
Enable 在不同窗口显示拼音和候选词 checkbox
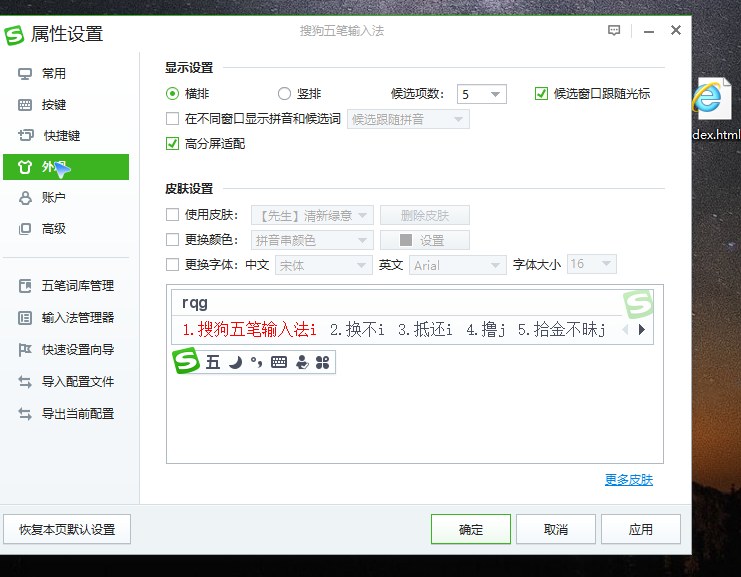[x=172, y=119]
